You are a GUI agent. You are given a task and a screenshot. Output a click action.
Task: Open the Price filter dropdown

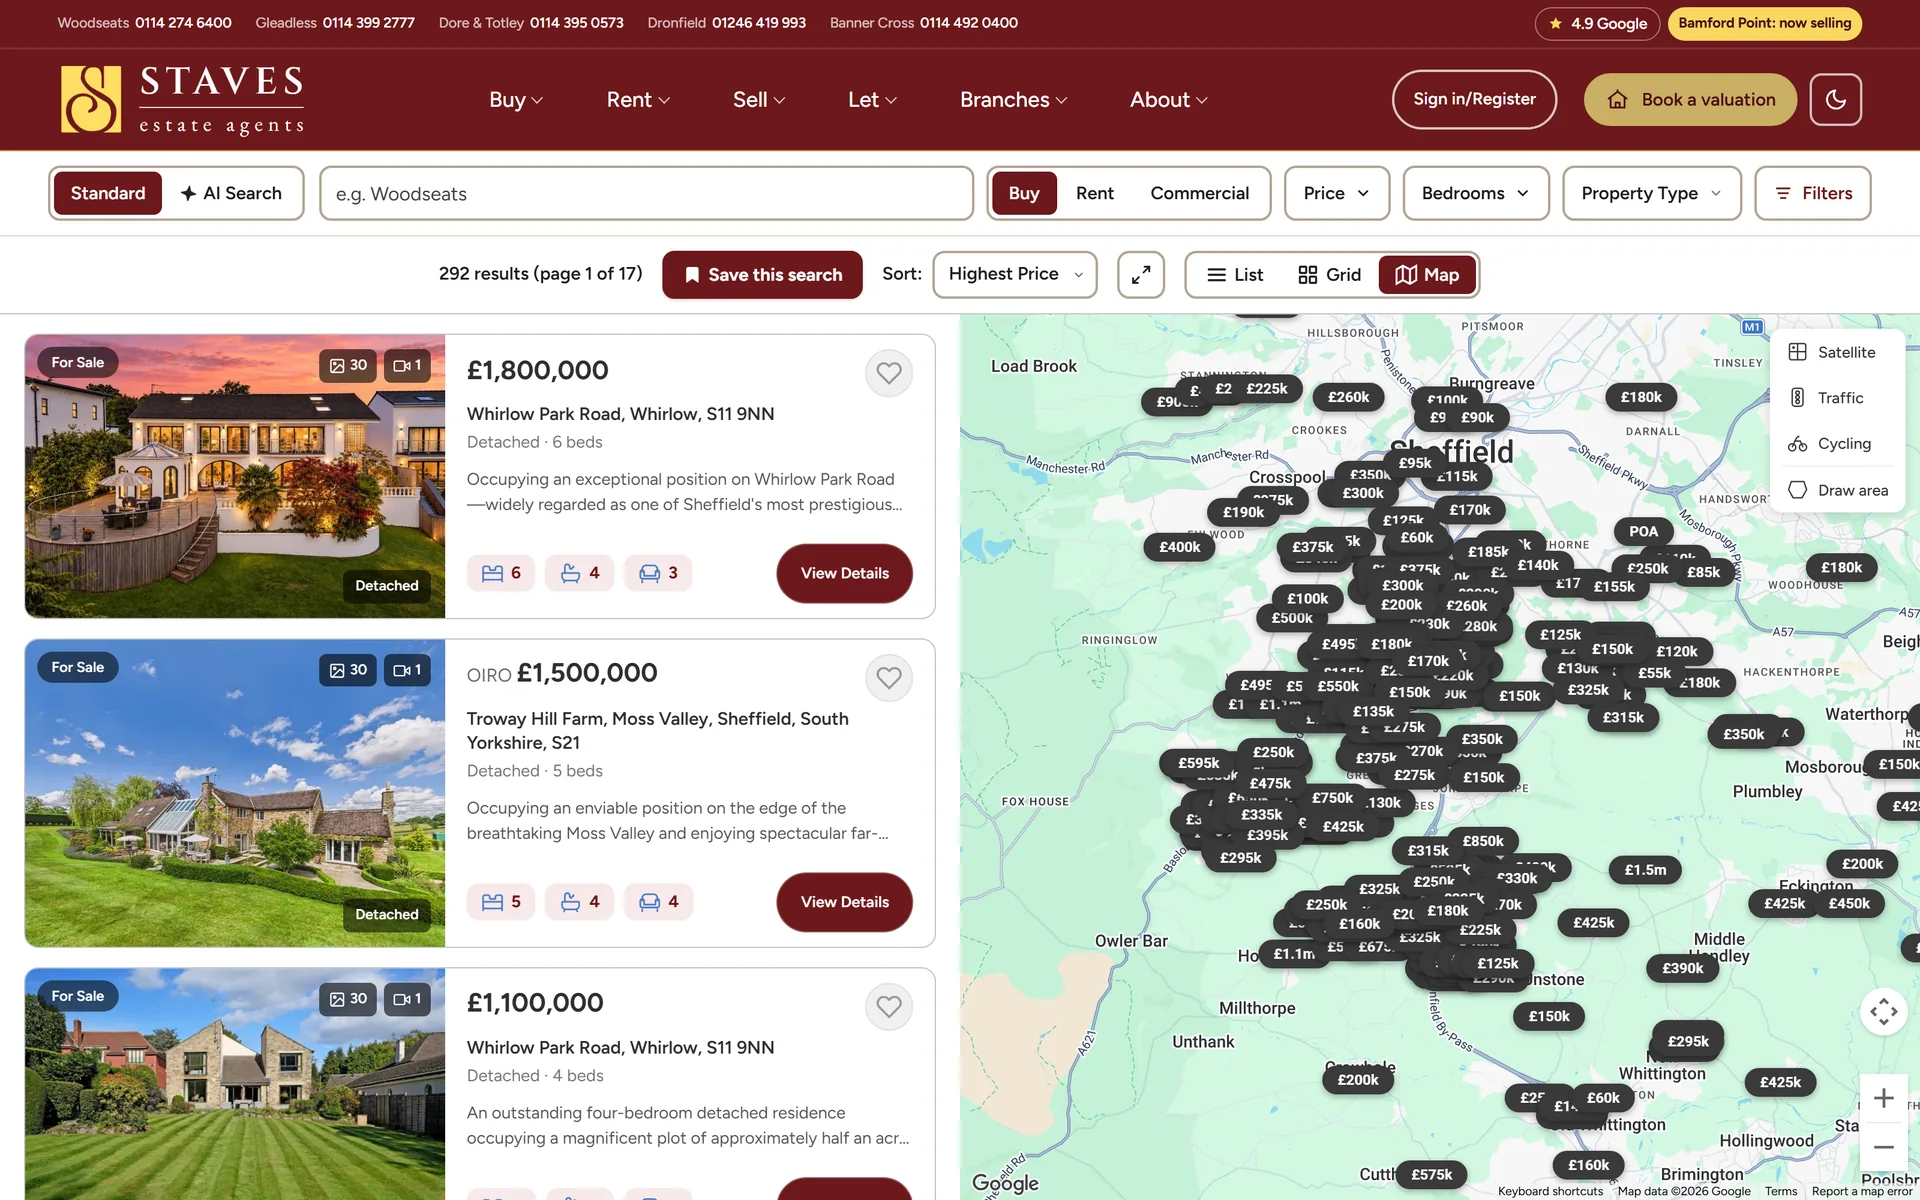click(1337, 193)
